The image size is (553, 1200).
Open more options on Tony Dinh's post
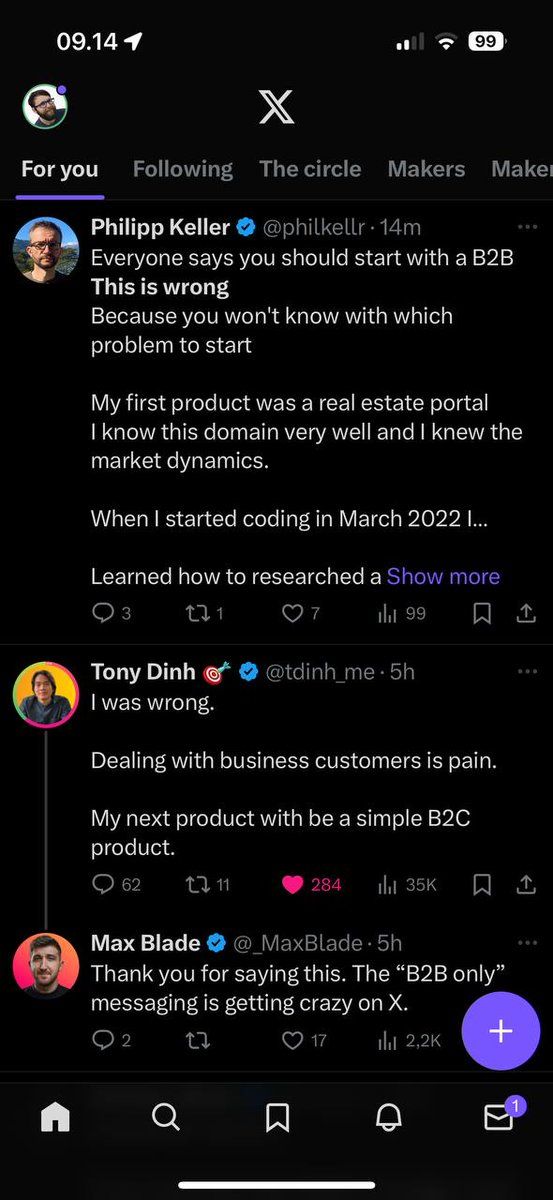527,671
